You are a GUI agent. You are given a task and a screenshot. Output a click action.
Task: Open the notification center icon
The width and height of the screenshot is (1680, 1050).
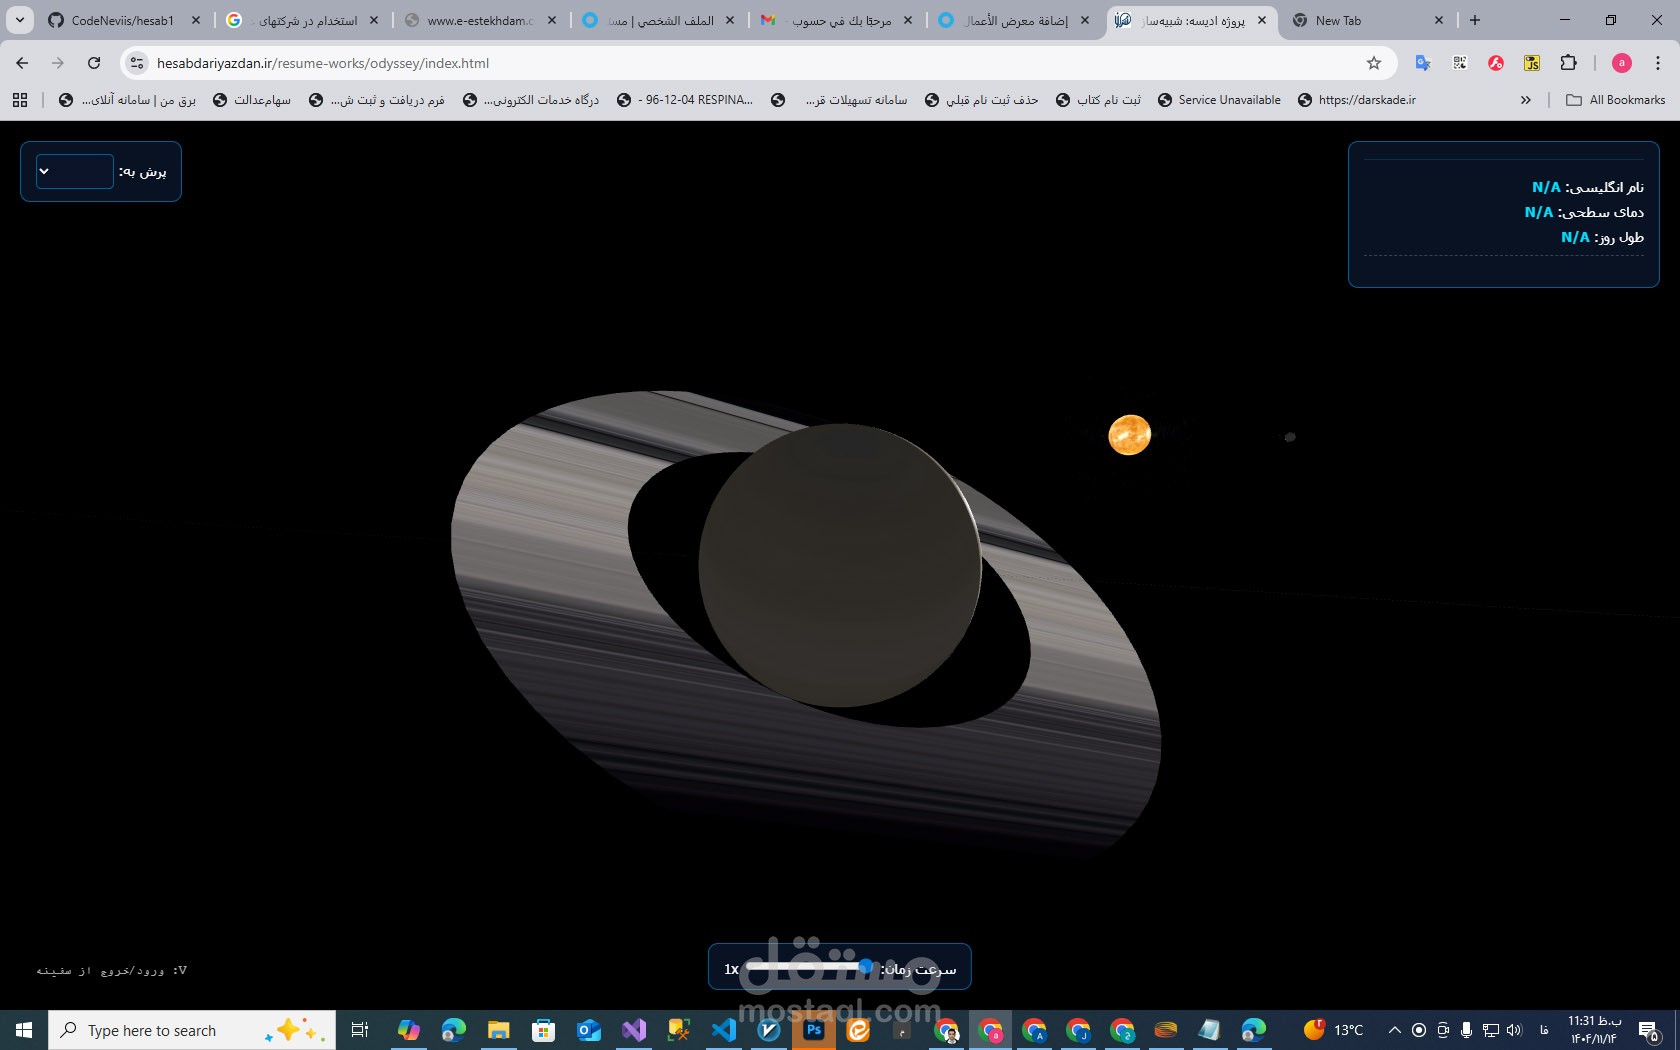1650,1030
